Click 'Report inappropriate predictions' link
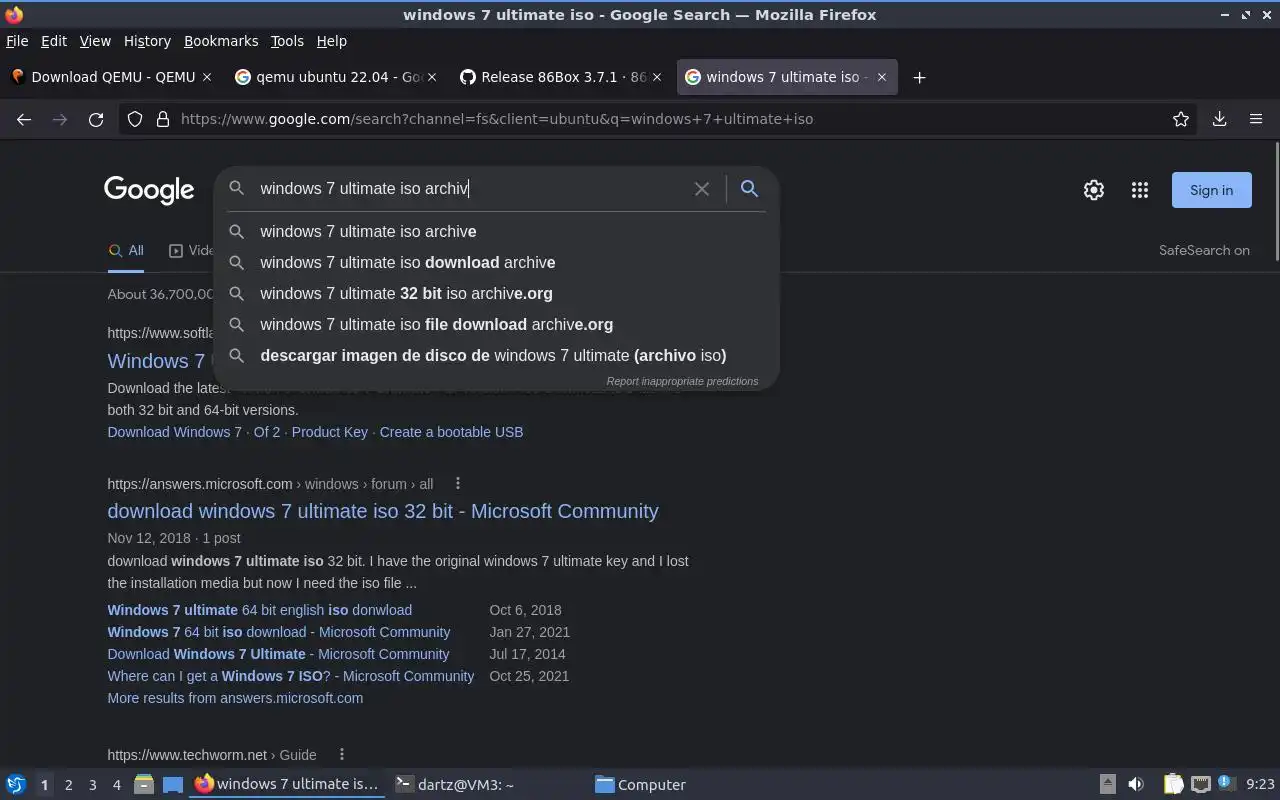 tap(682, 381)
